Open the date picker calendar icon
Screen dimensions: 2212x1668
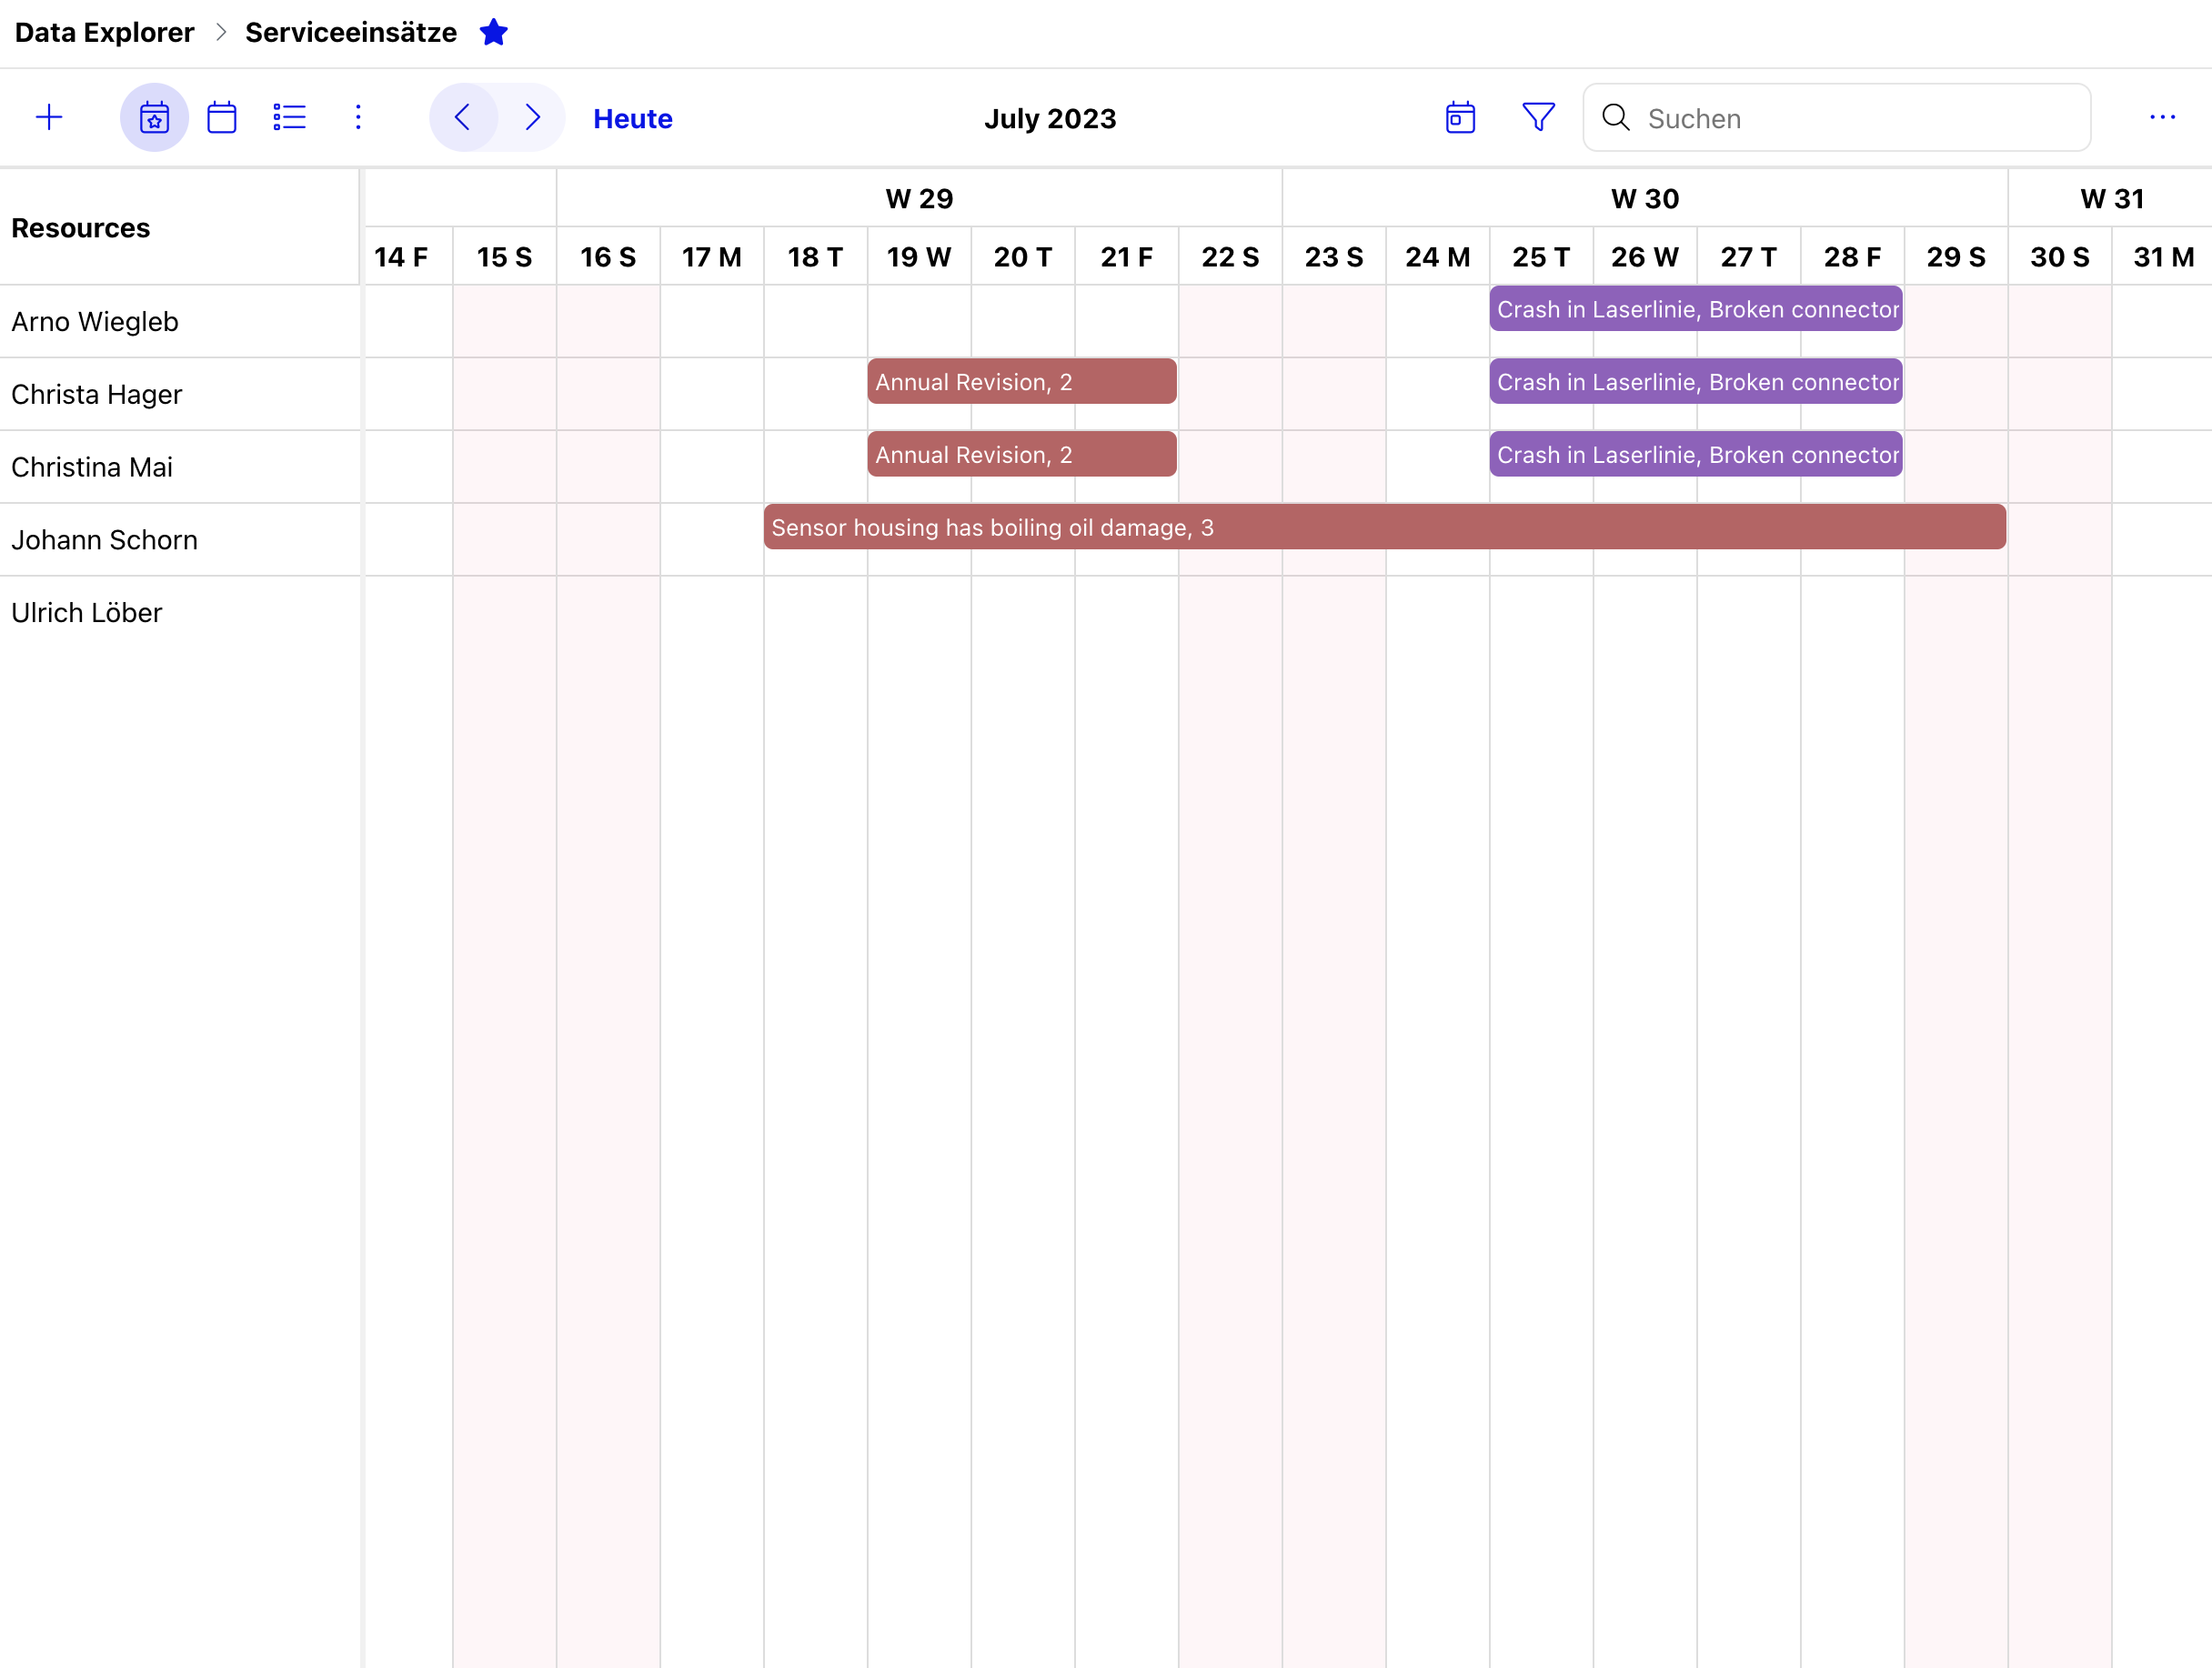[1460, 118]
